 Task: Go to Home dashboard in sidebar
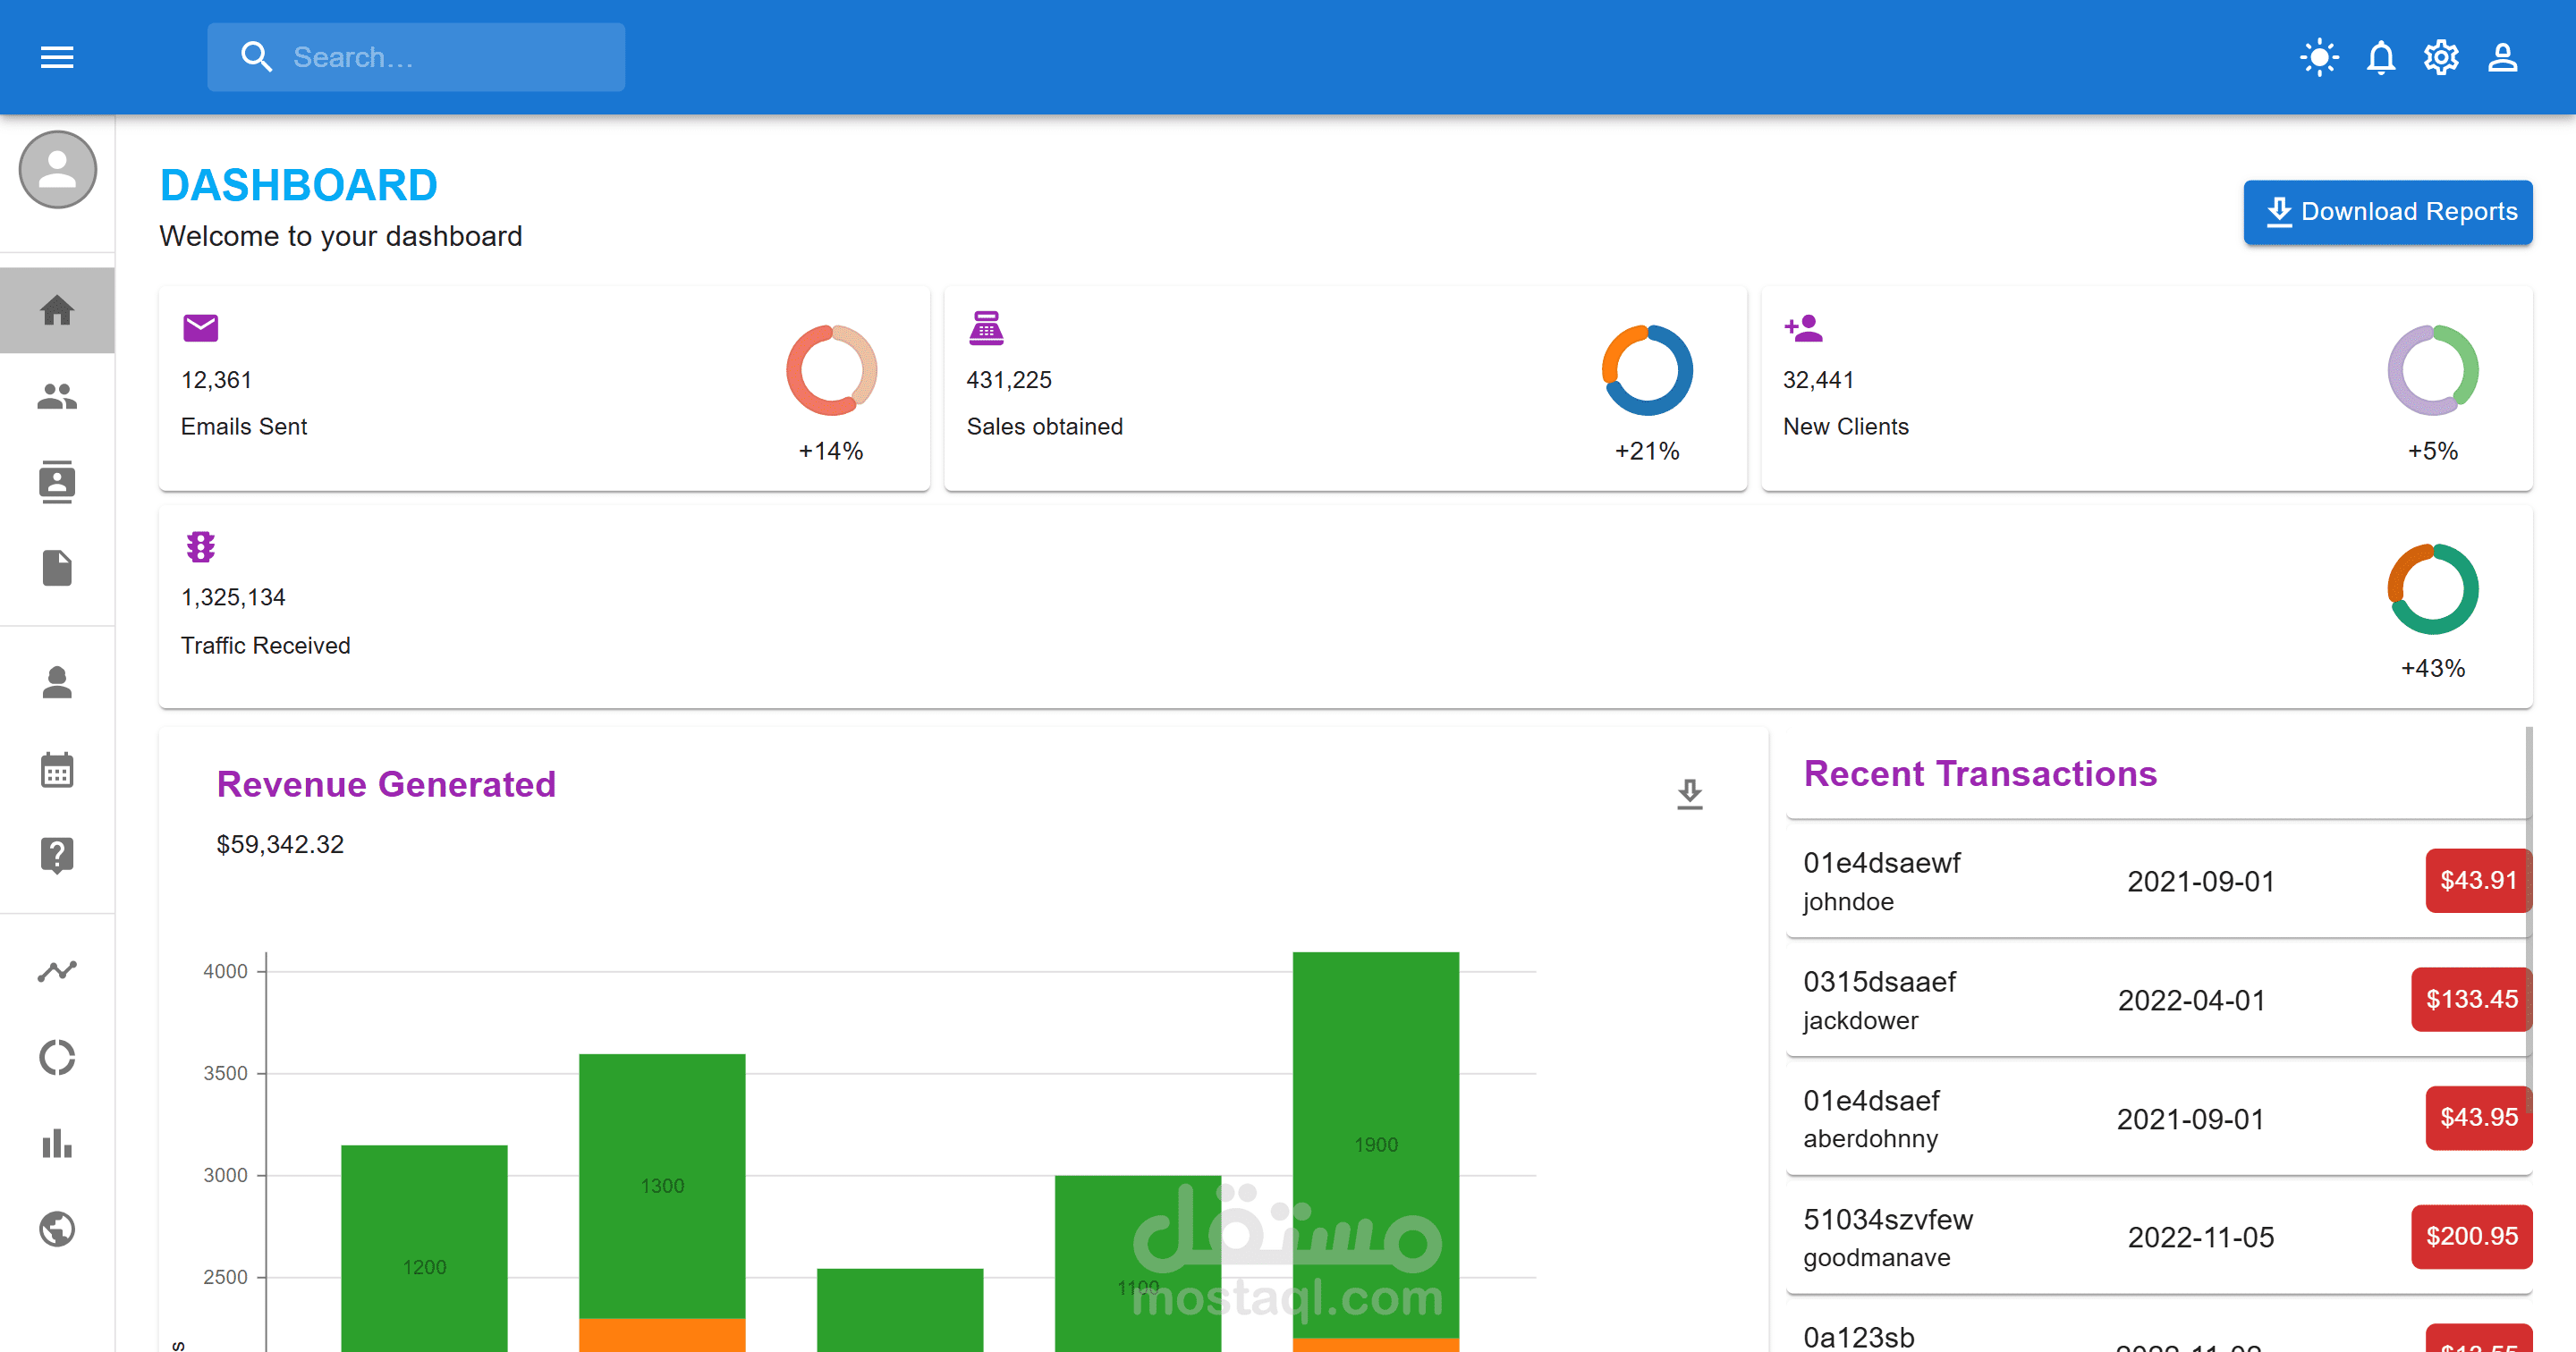coord(57,310)
